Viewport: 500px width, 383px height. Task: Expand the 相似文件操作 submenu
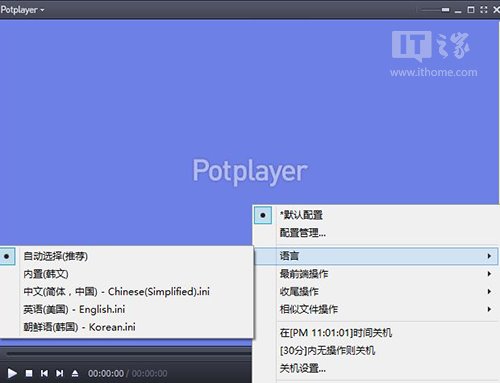coord(376,309)
